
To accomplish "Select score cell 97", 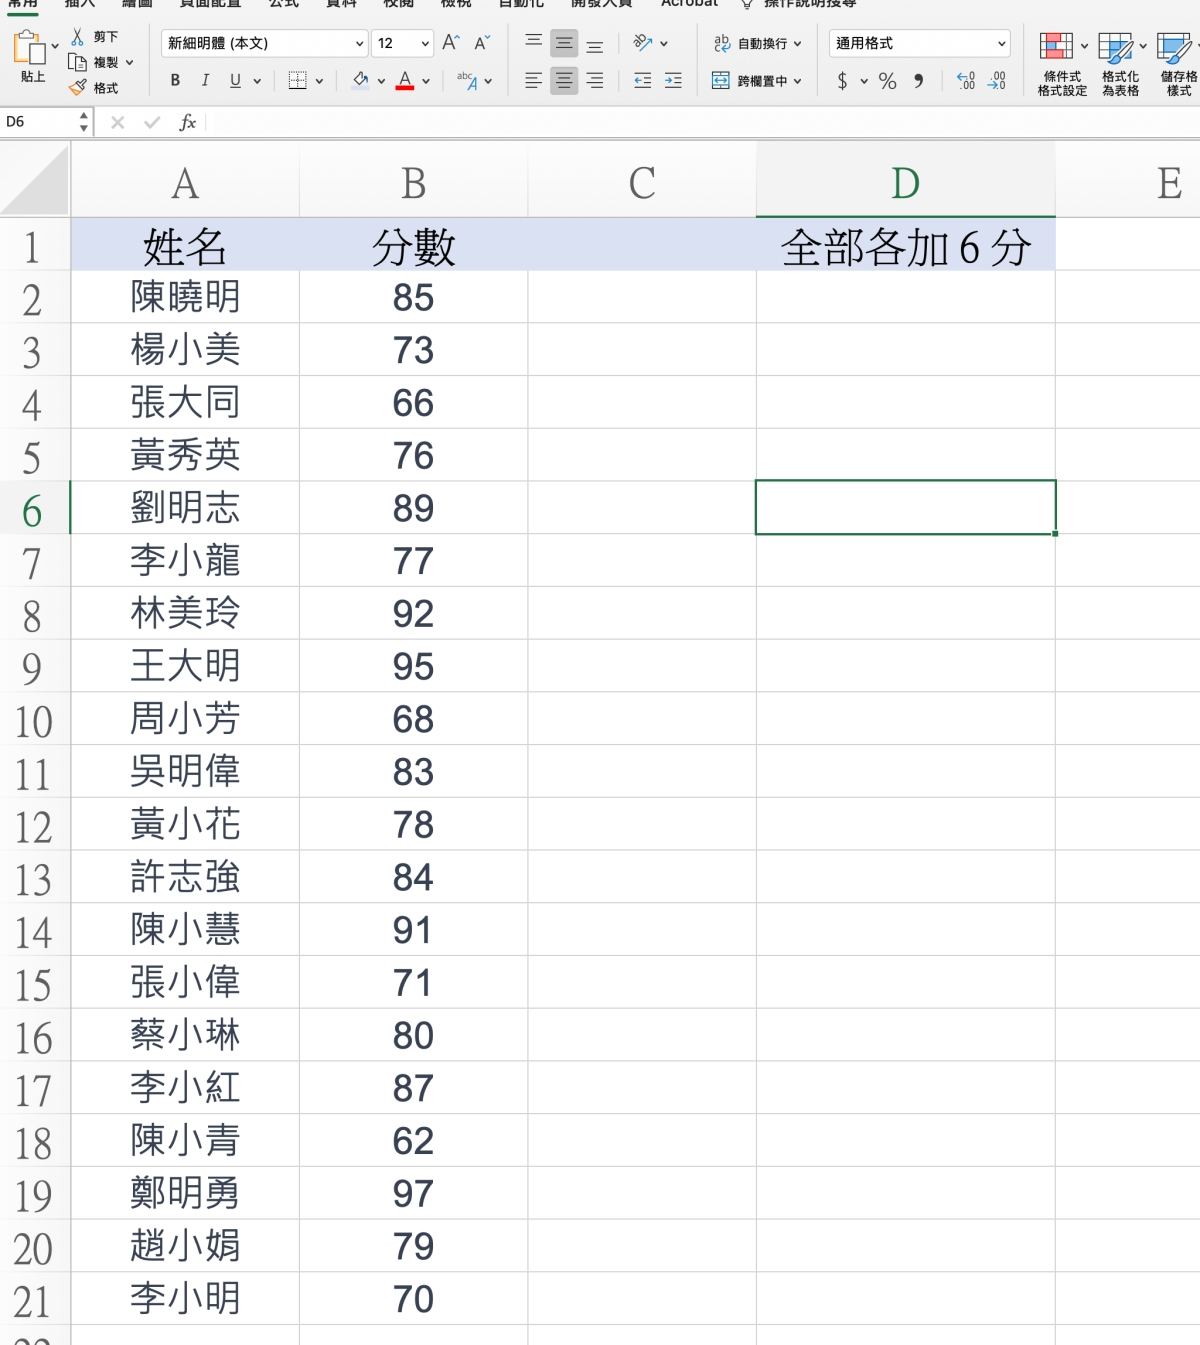I will [413, 1193].
